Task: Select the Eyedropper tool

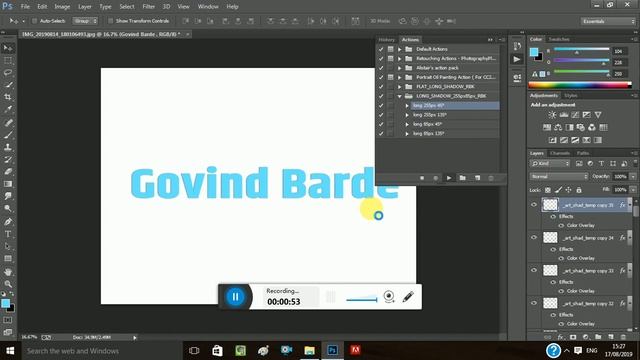Action: [x=8, y=109]
